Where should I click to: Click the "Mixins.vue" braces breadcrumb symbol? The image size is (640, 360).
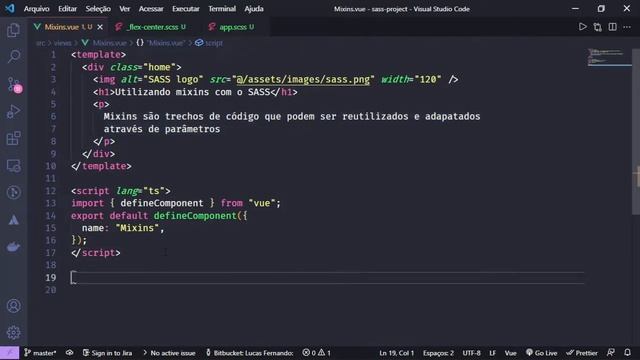160,43
